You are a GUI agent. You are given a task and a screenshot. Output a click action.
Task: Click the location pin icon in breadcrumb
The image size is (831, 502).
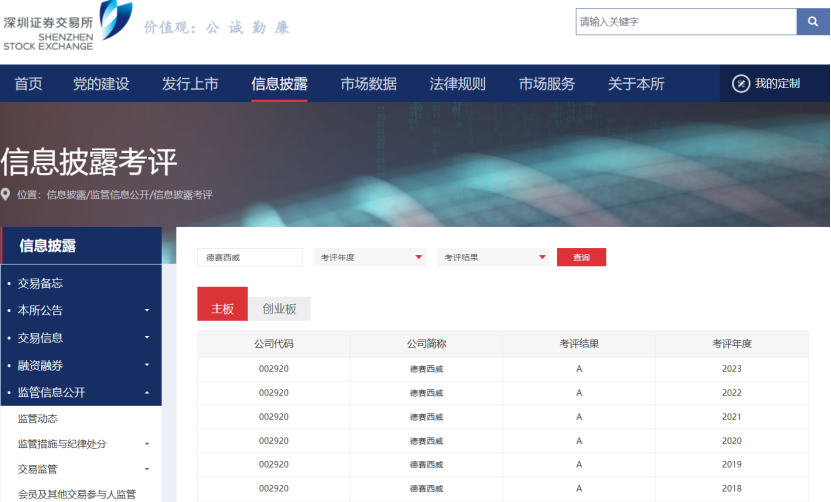pyautogui.click(x=6, y=194)
